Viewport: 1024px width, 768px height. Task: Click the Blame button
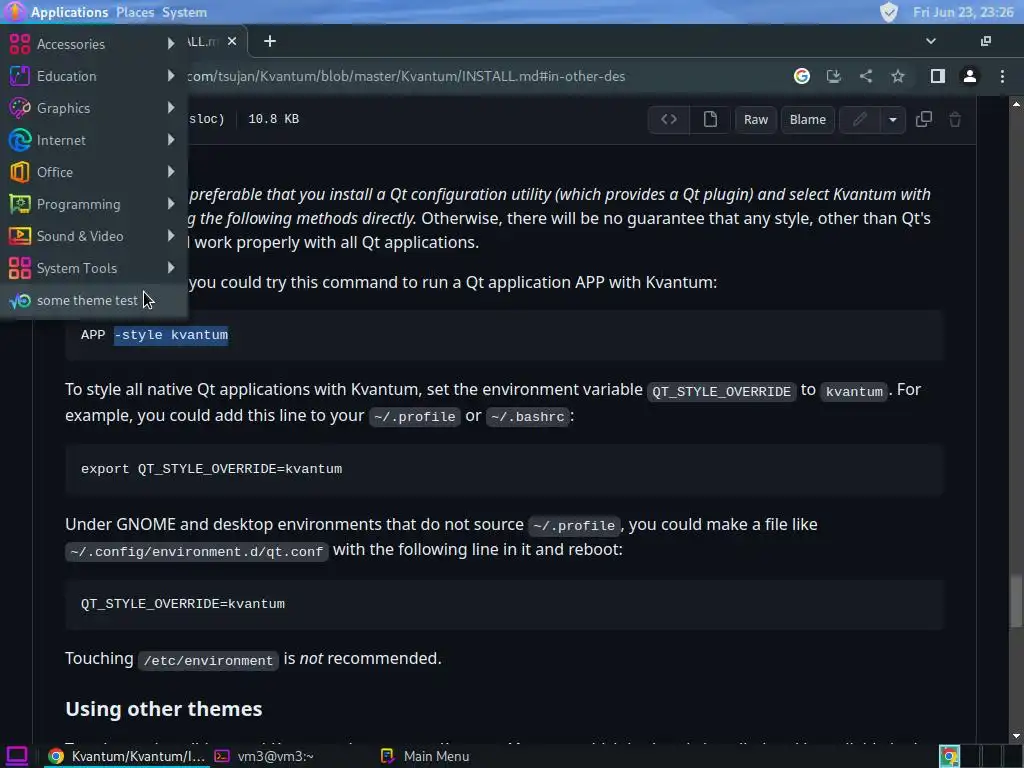click(x=808, y=120)
